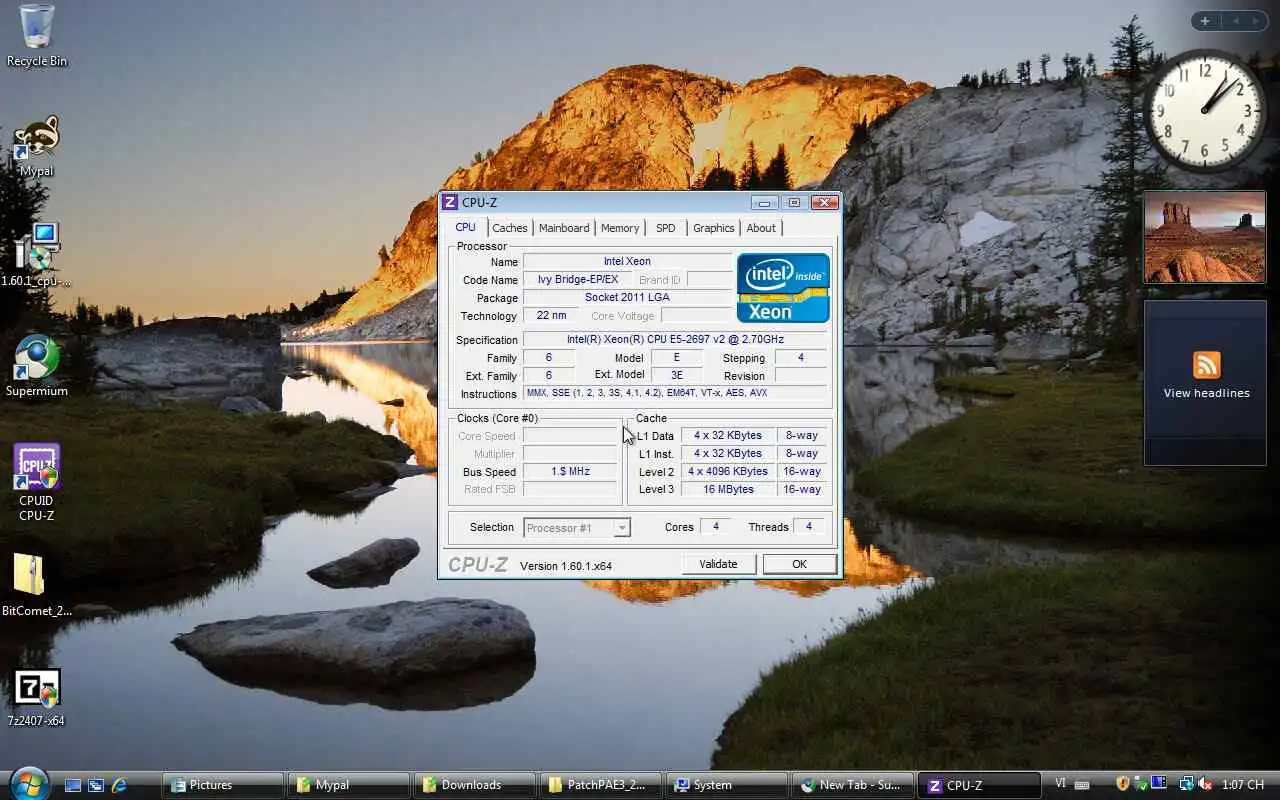Open the About tab

pyautogui.click(x=761, y=228)
